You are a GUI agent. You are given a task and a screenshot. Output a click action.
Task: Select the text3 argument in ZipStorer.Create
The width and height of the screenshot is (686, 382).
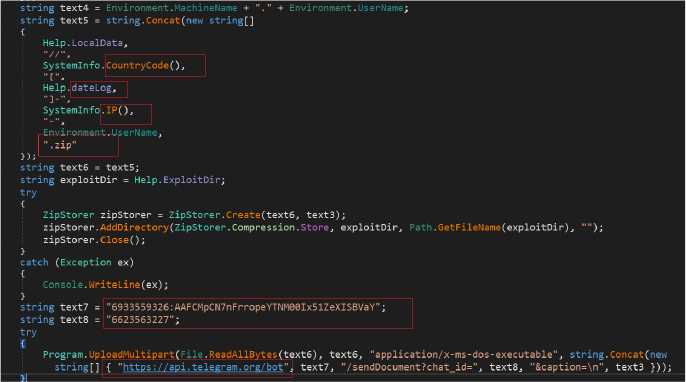[320, 215]
